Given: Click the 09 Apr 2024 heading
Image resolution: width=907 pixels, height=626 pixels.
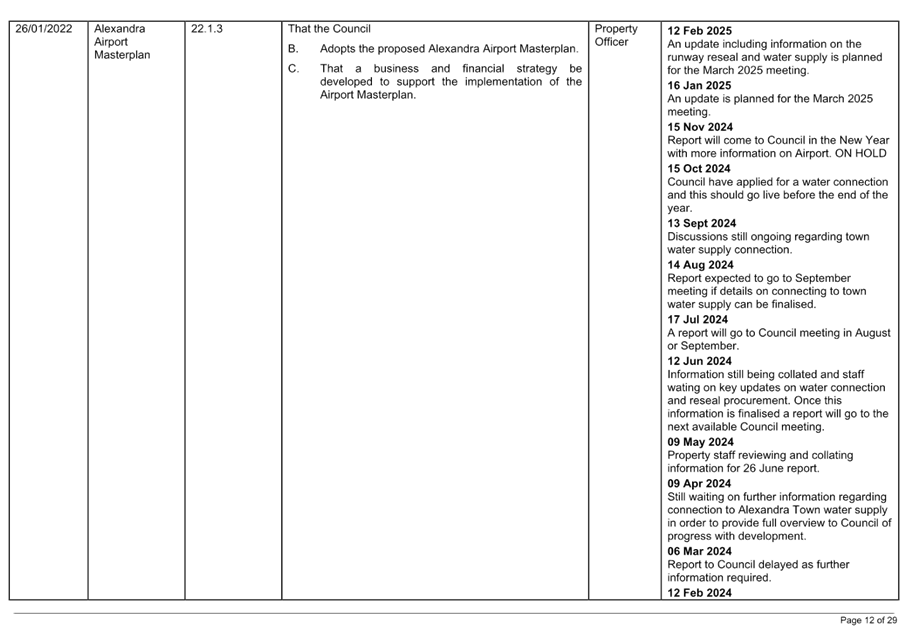Looking at the screenshot, I should click(699, 484).
